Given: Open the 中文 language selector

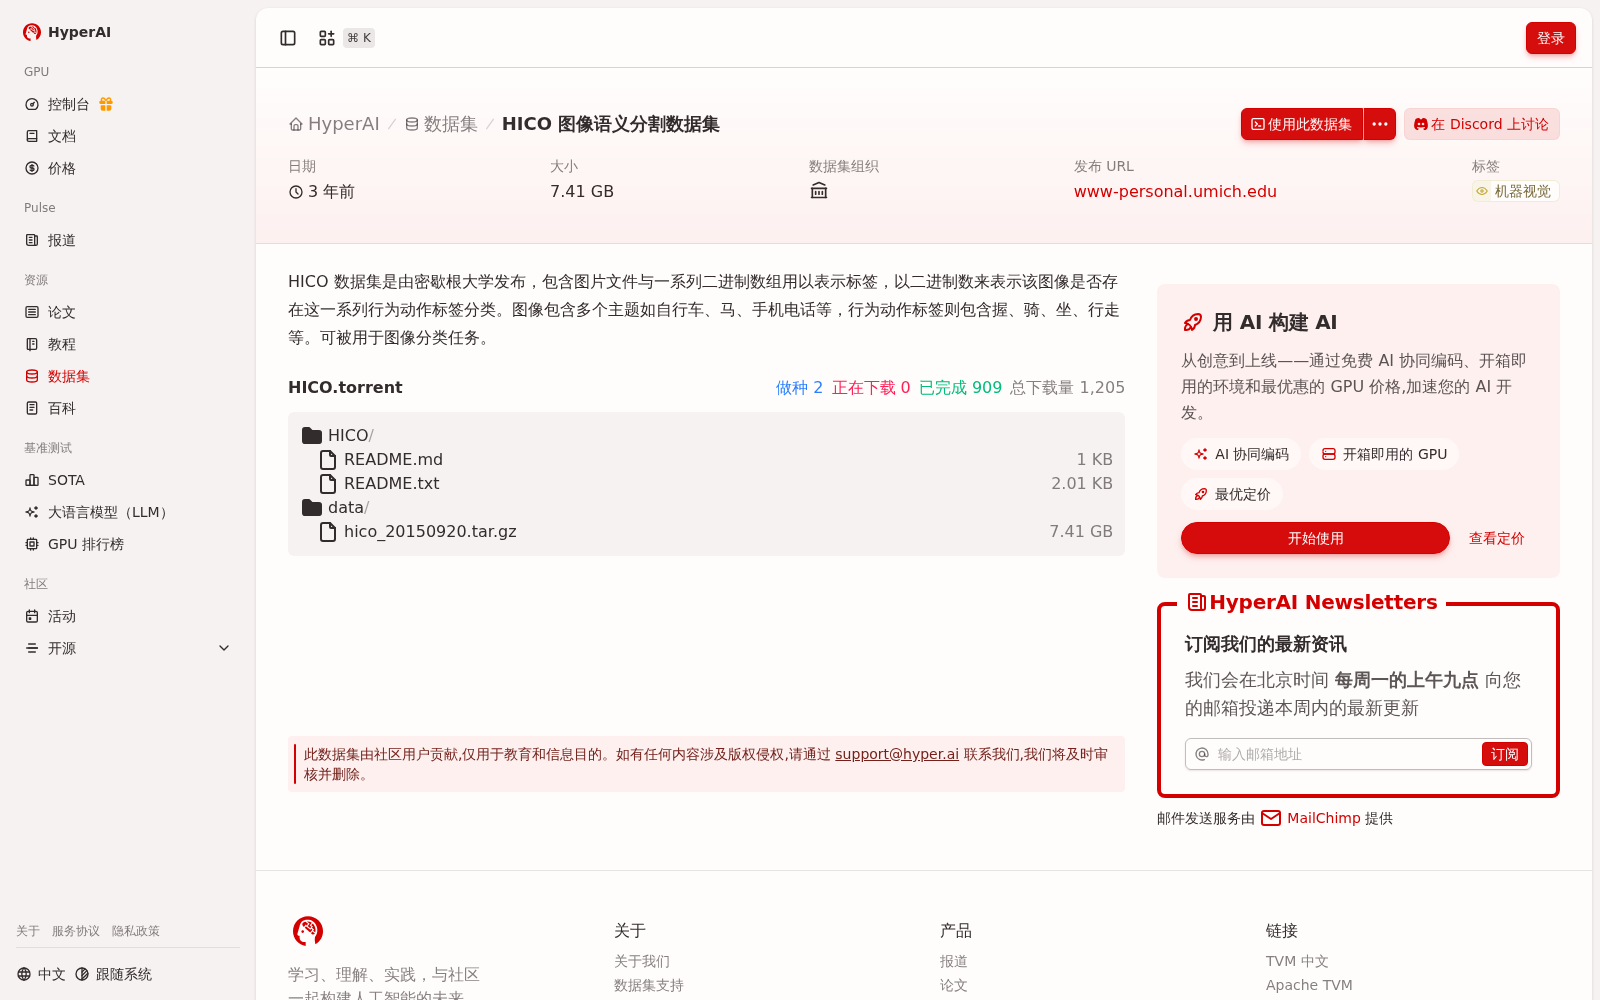Looking at the screenshot, I should [x=41, y=974].
